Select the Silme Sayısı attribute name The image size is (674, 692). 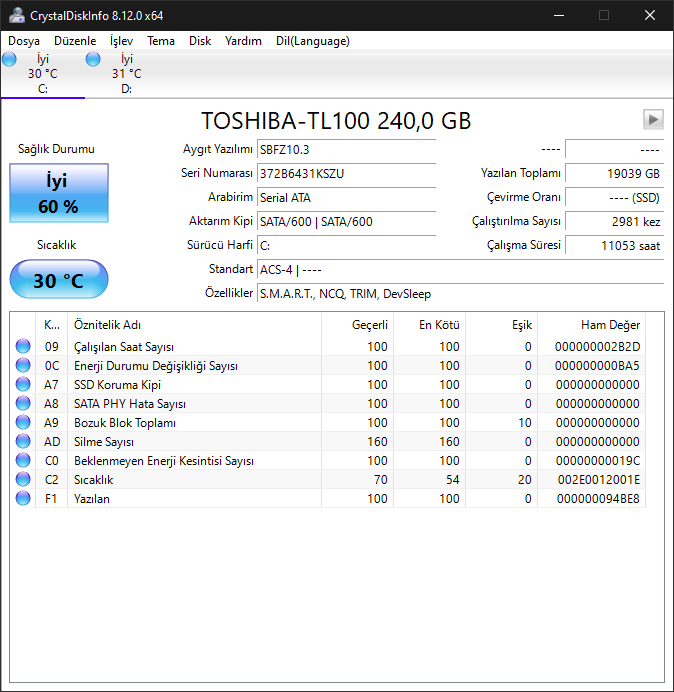tap(104, 442)
